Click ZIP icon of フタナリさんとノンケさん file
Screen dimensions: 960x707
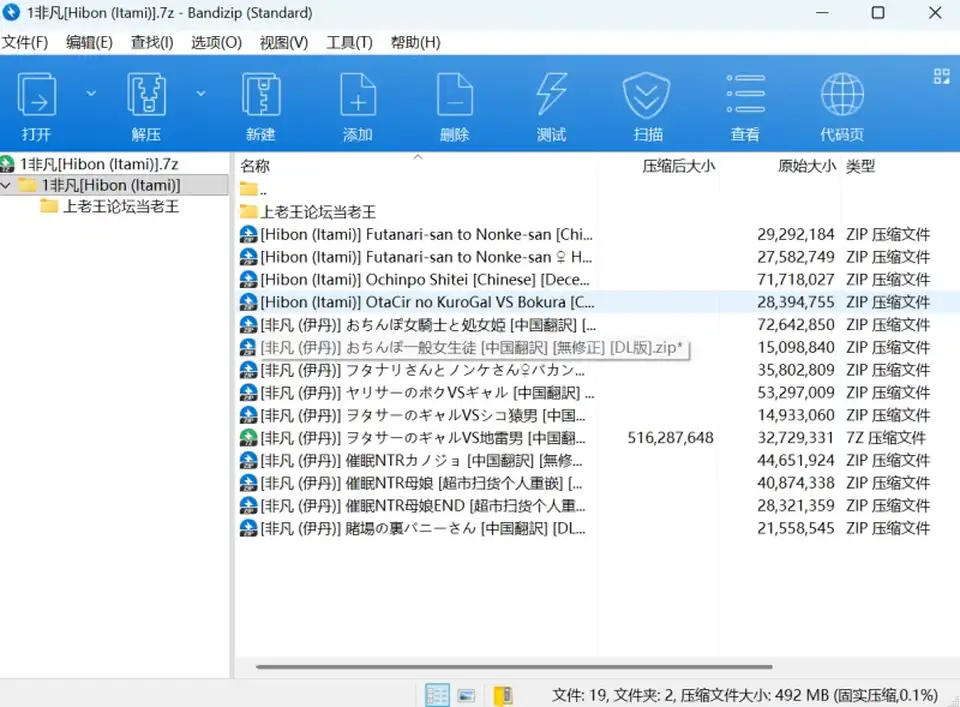click(248, 370)
